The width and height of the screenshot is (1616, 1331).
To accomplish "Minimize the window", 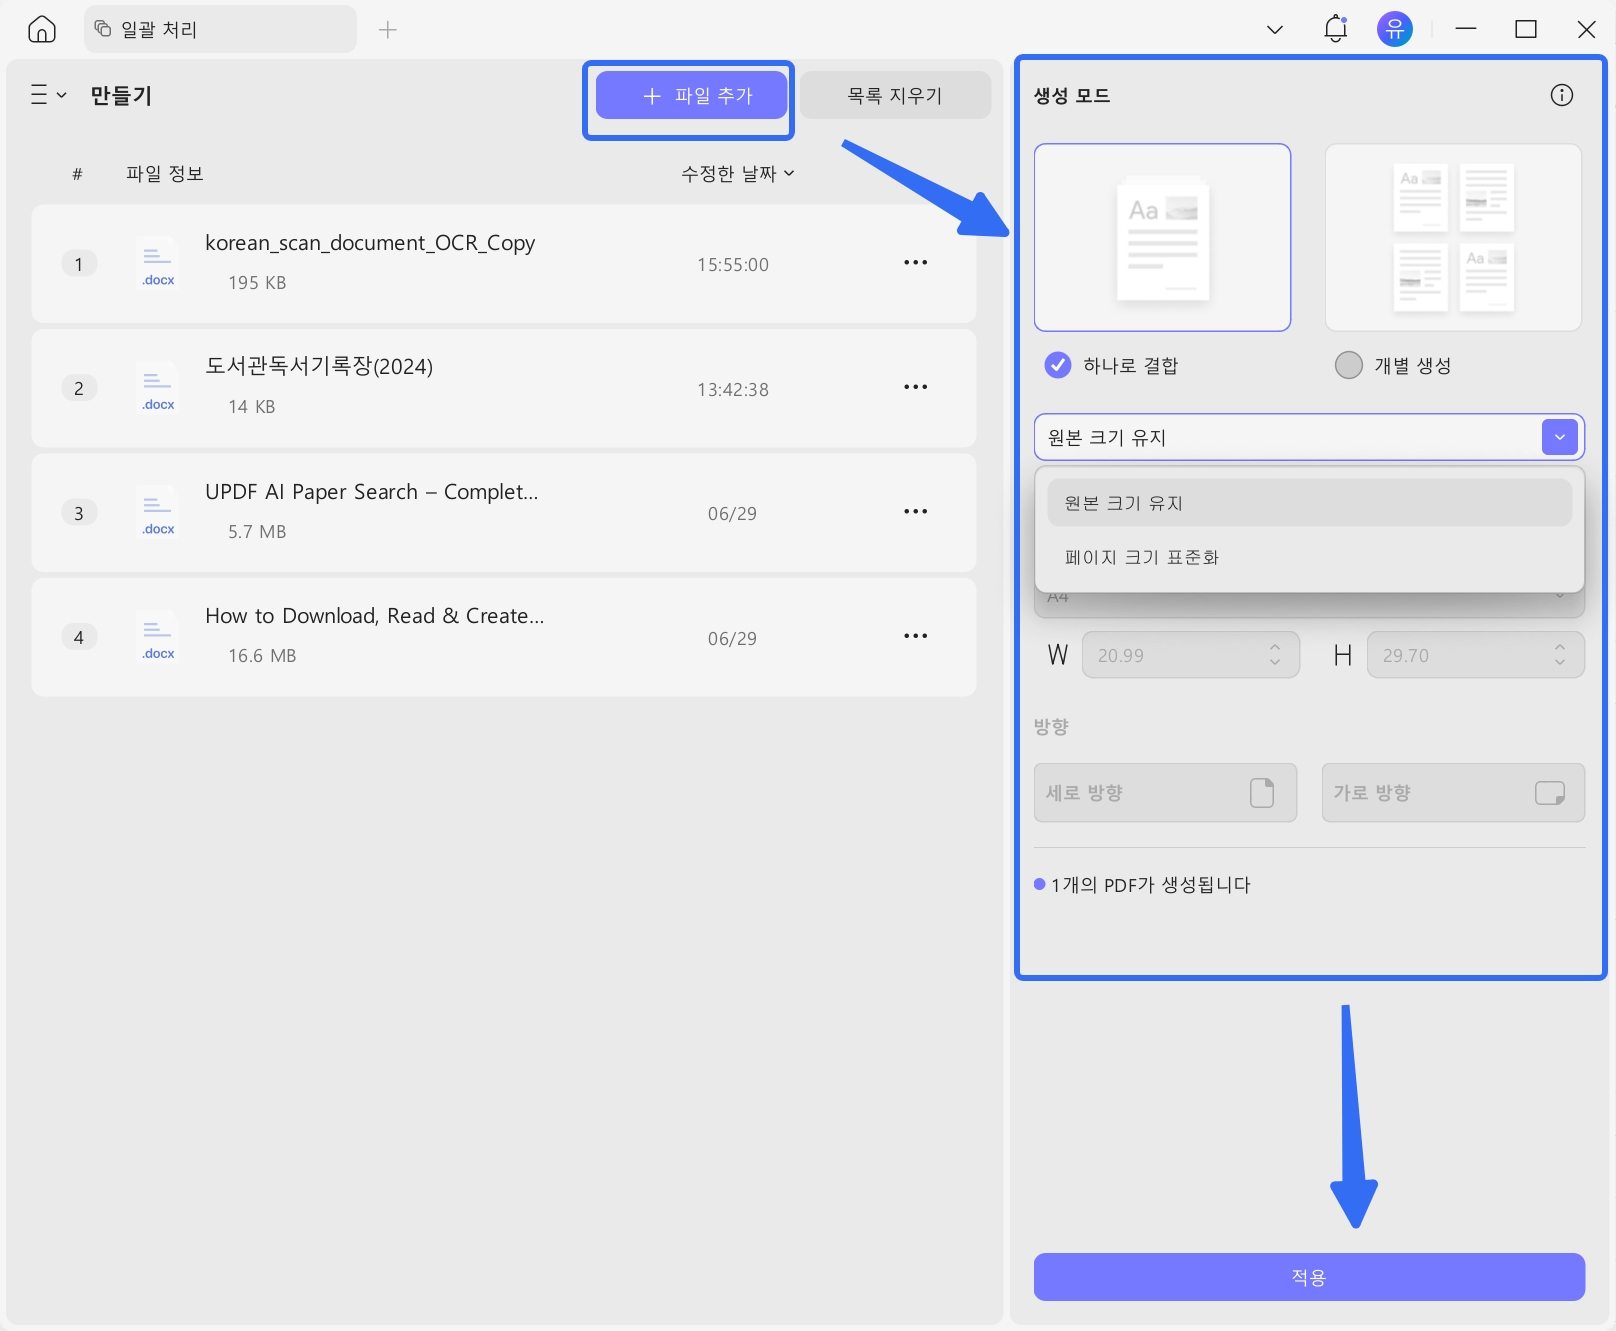I will coord(1466,29).
